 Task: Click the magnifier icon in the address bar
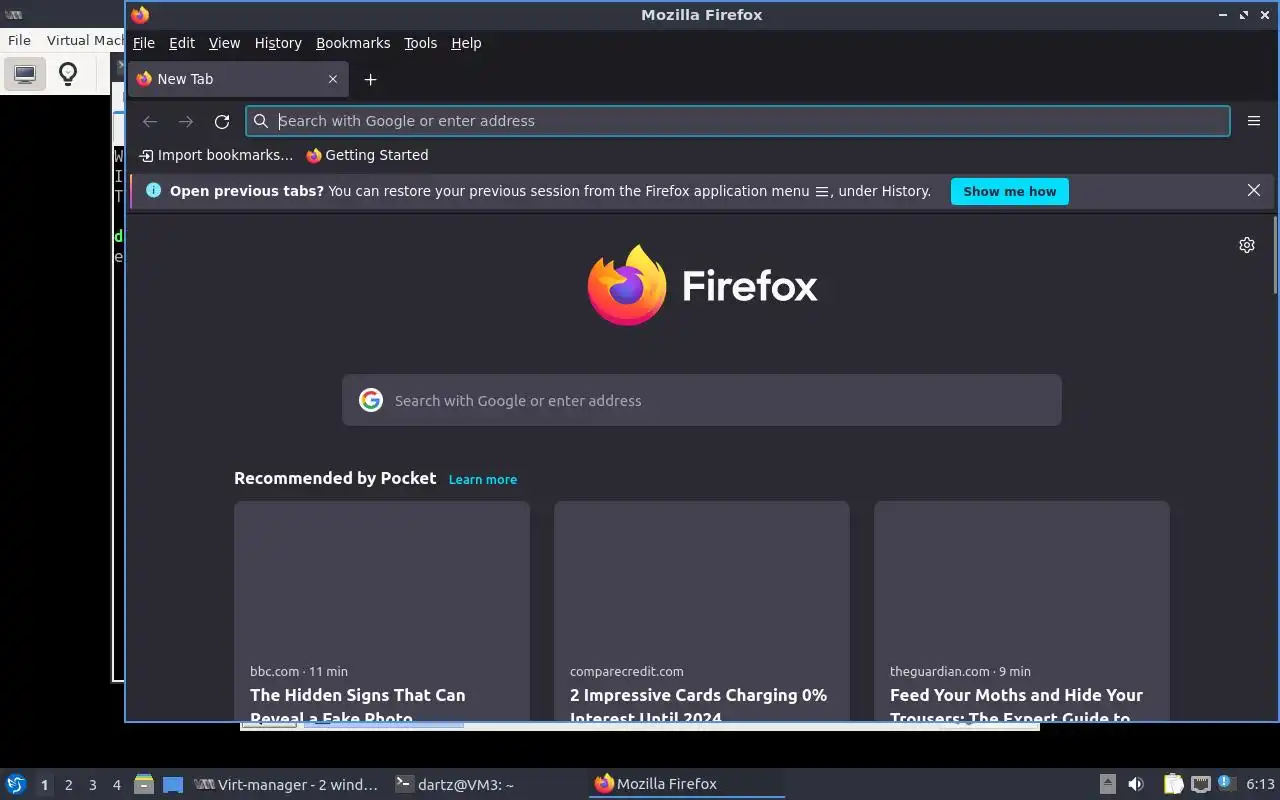point(261,121)
